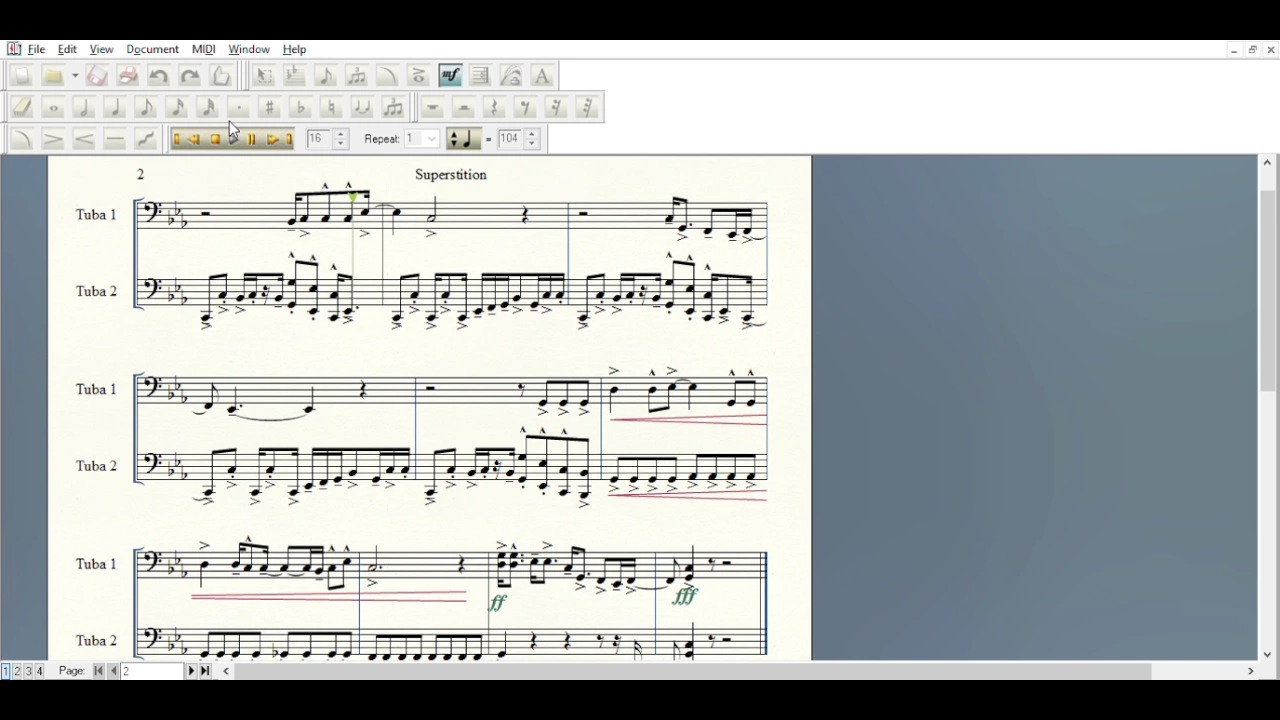Pause playback
The height and width of the screenshot is (720, 1280).
coord(252,140)
